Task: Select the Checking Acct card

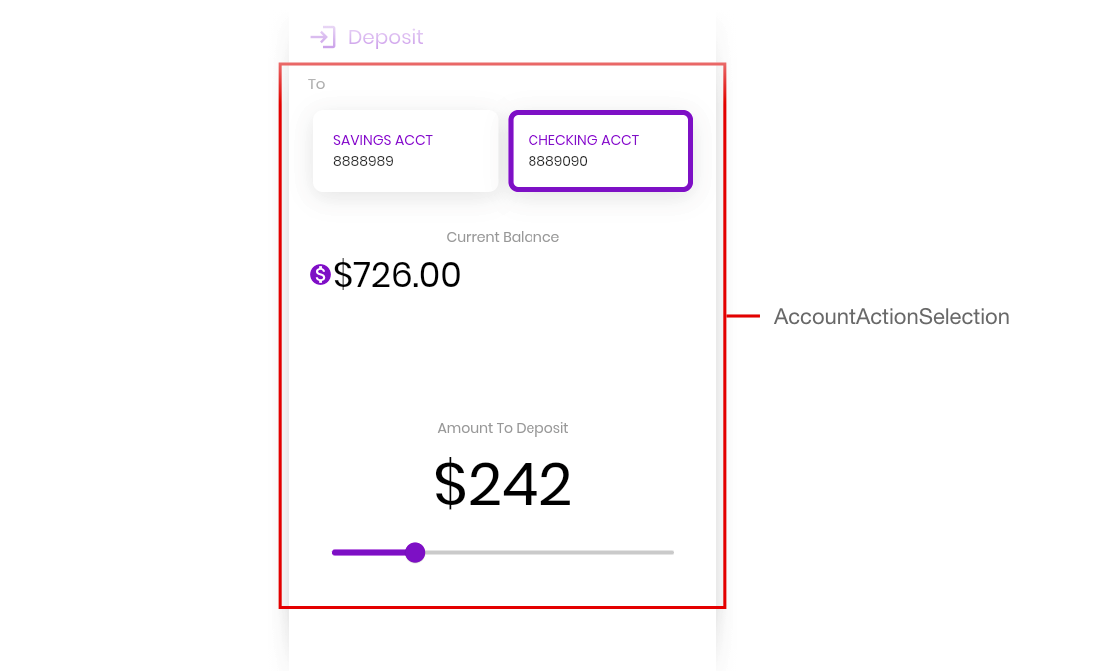Action: coord(600,150)
